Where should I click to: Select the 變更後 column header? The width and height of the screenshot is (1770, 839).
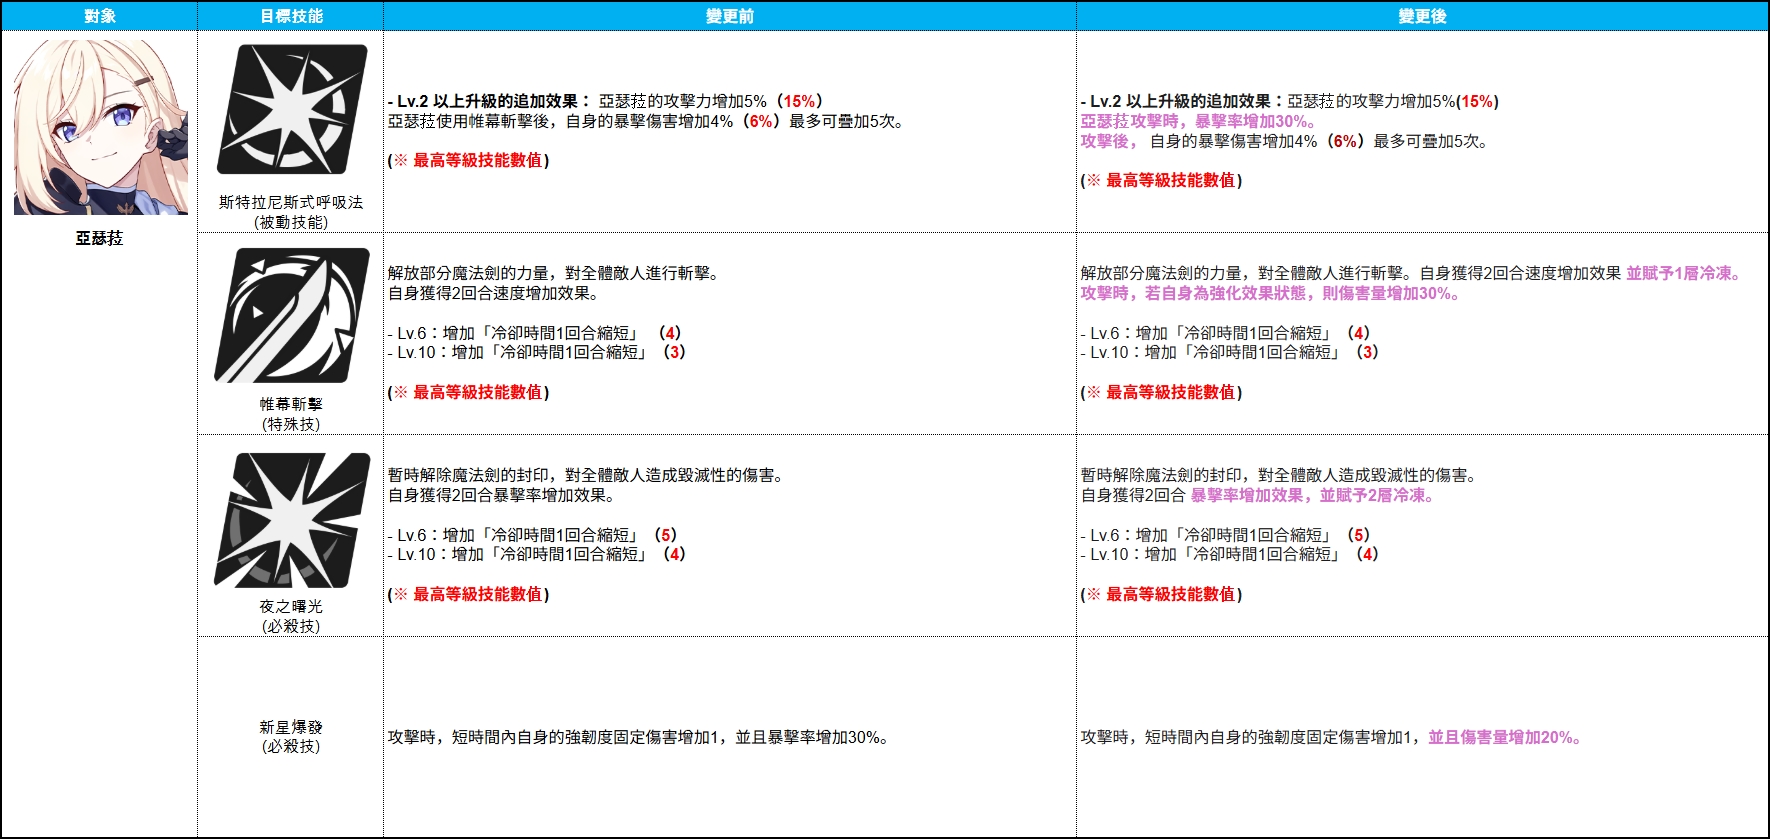coord(1423,16)
